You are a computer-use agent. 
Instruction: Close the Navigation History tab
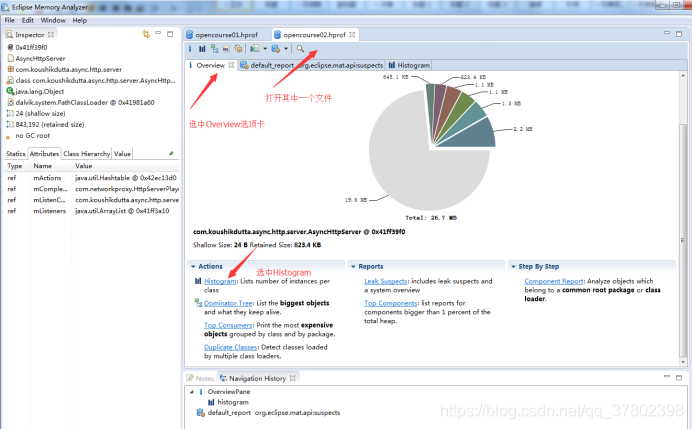293,378
